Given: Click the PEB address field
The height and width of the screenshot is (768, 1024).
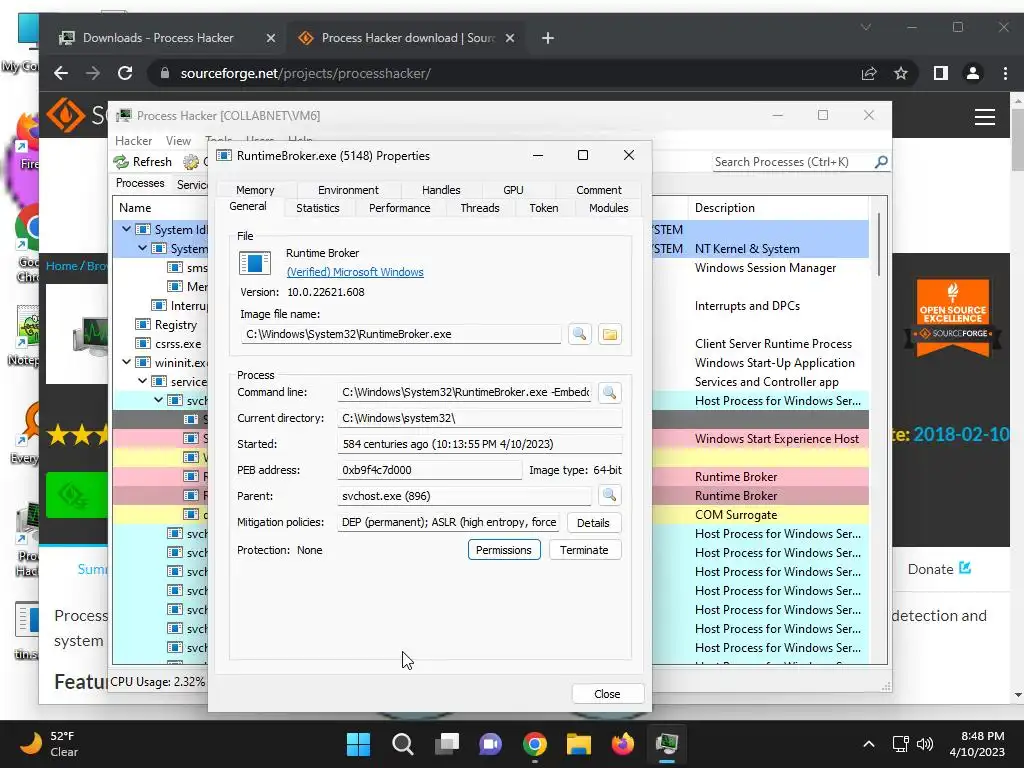Looking at the screenshot, I should pyautogui.click(x=430, y=470).
